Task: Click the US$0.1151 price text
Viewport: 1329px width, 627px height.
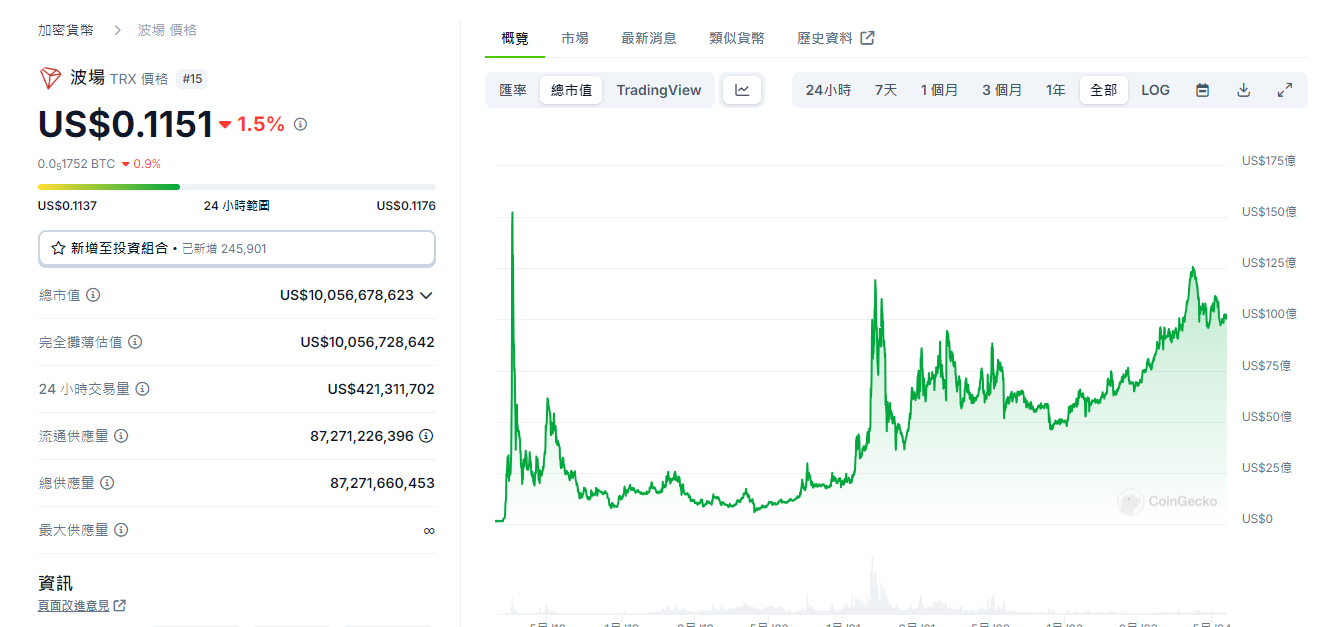Action: [126, 124]
